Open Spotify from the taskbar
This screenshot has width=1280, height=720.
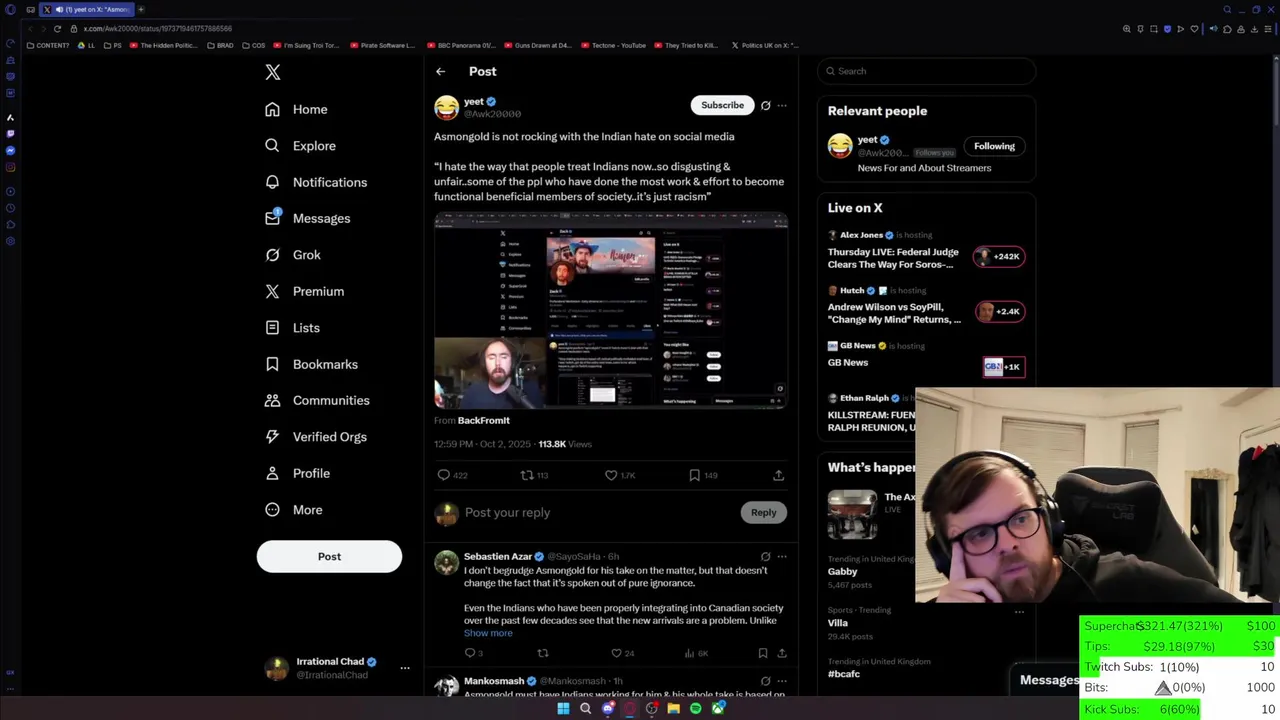point(696,709)
